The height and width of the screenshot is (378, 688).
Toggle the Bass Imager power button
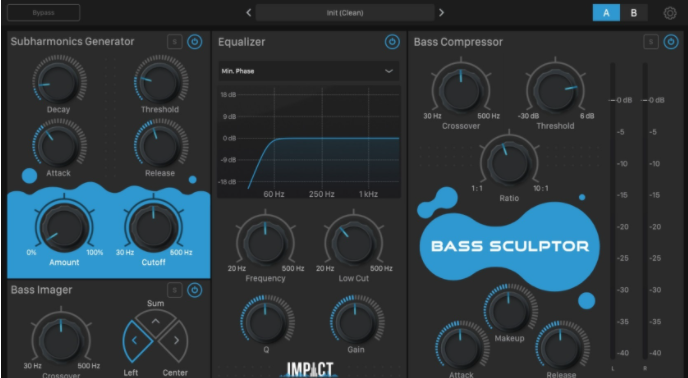(x=195, y=290)
